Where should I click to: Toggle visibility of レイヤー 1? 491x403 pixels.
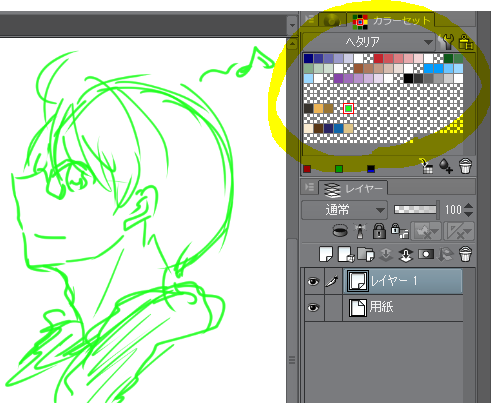[313, 282]
